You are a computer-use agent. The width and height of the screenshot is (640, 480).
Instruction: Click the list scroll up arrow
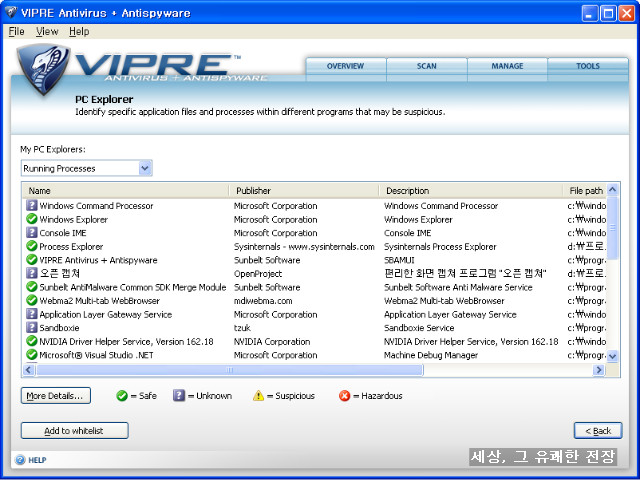(613, 189)
